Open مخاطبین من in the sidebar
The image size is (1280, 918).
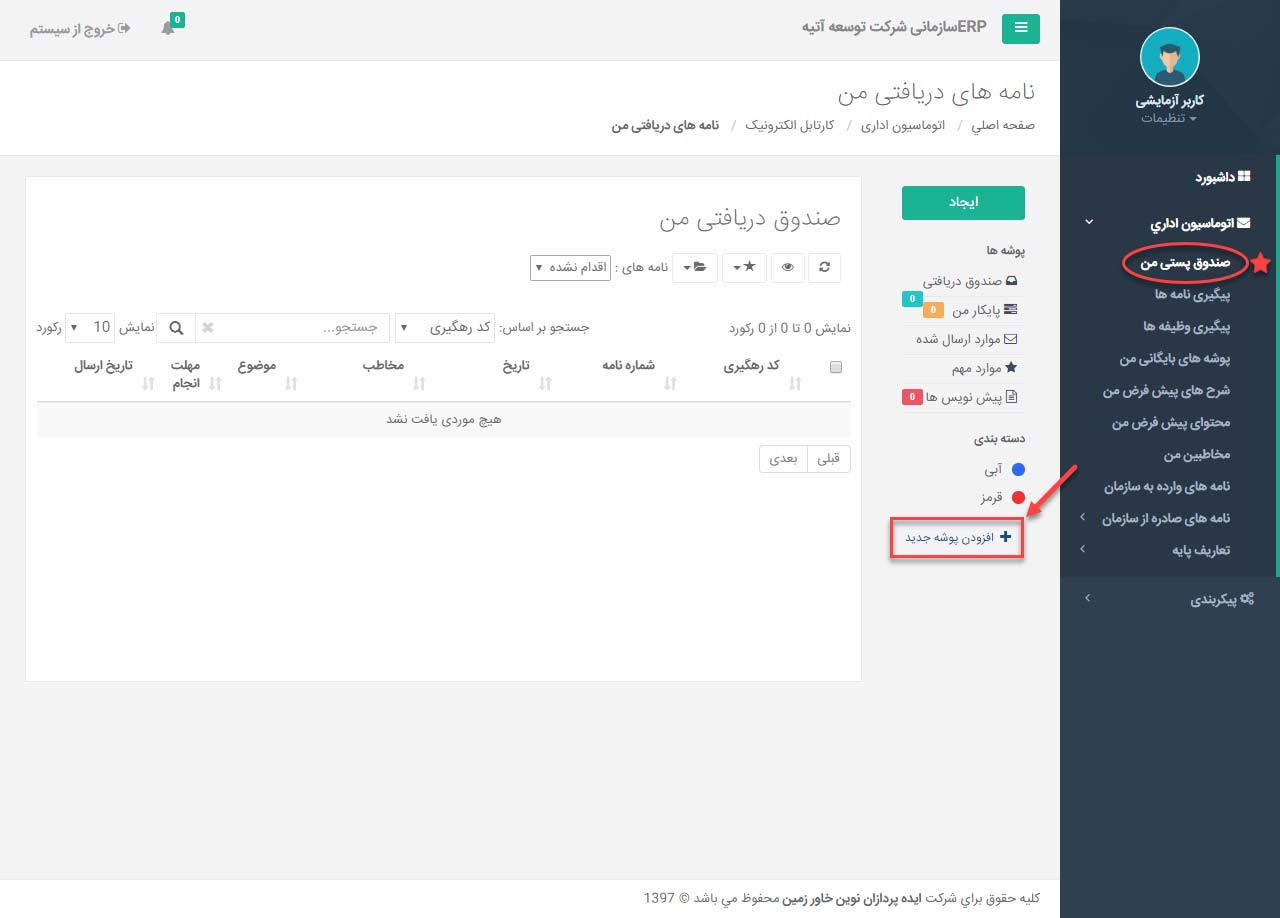click(1197, 455)
